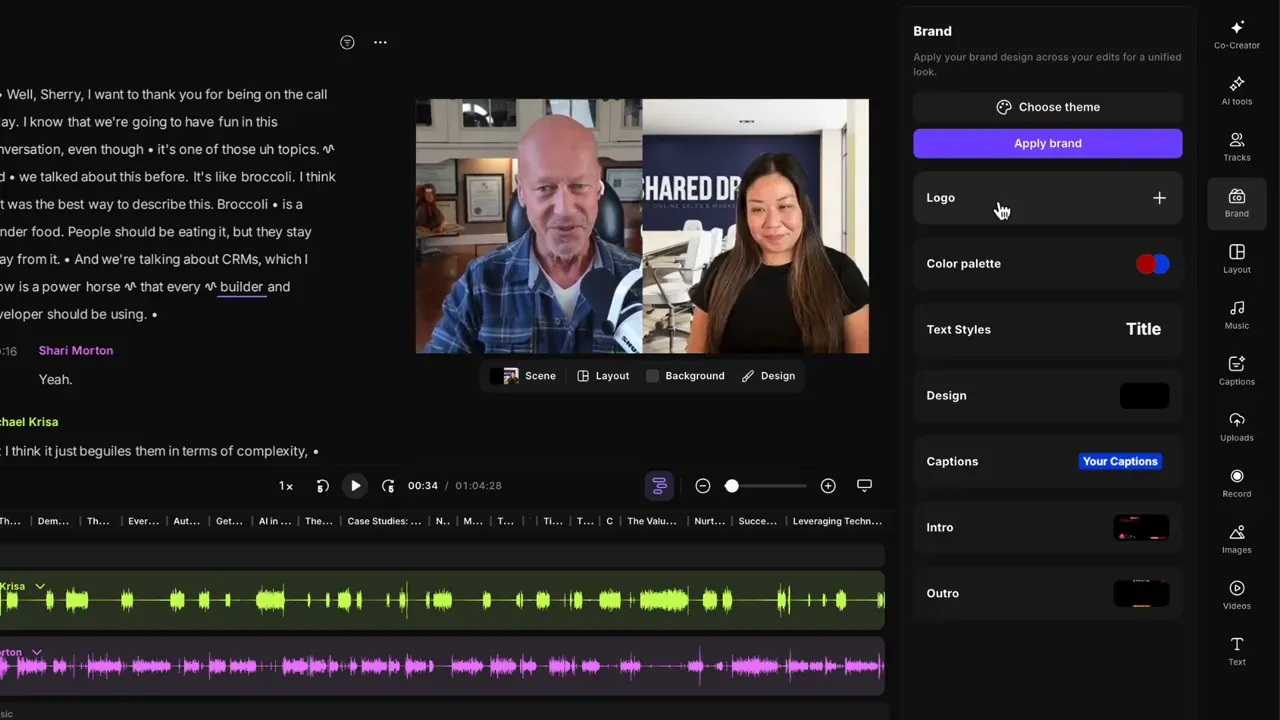
Task: Open the Tracks panel
Action: 1237,146
